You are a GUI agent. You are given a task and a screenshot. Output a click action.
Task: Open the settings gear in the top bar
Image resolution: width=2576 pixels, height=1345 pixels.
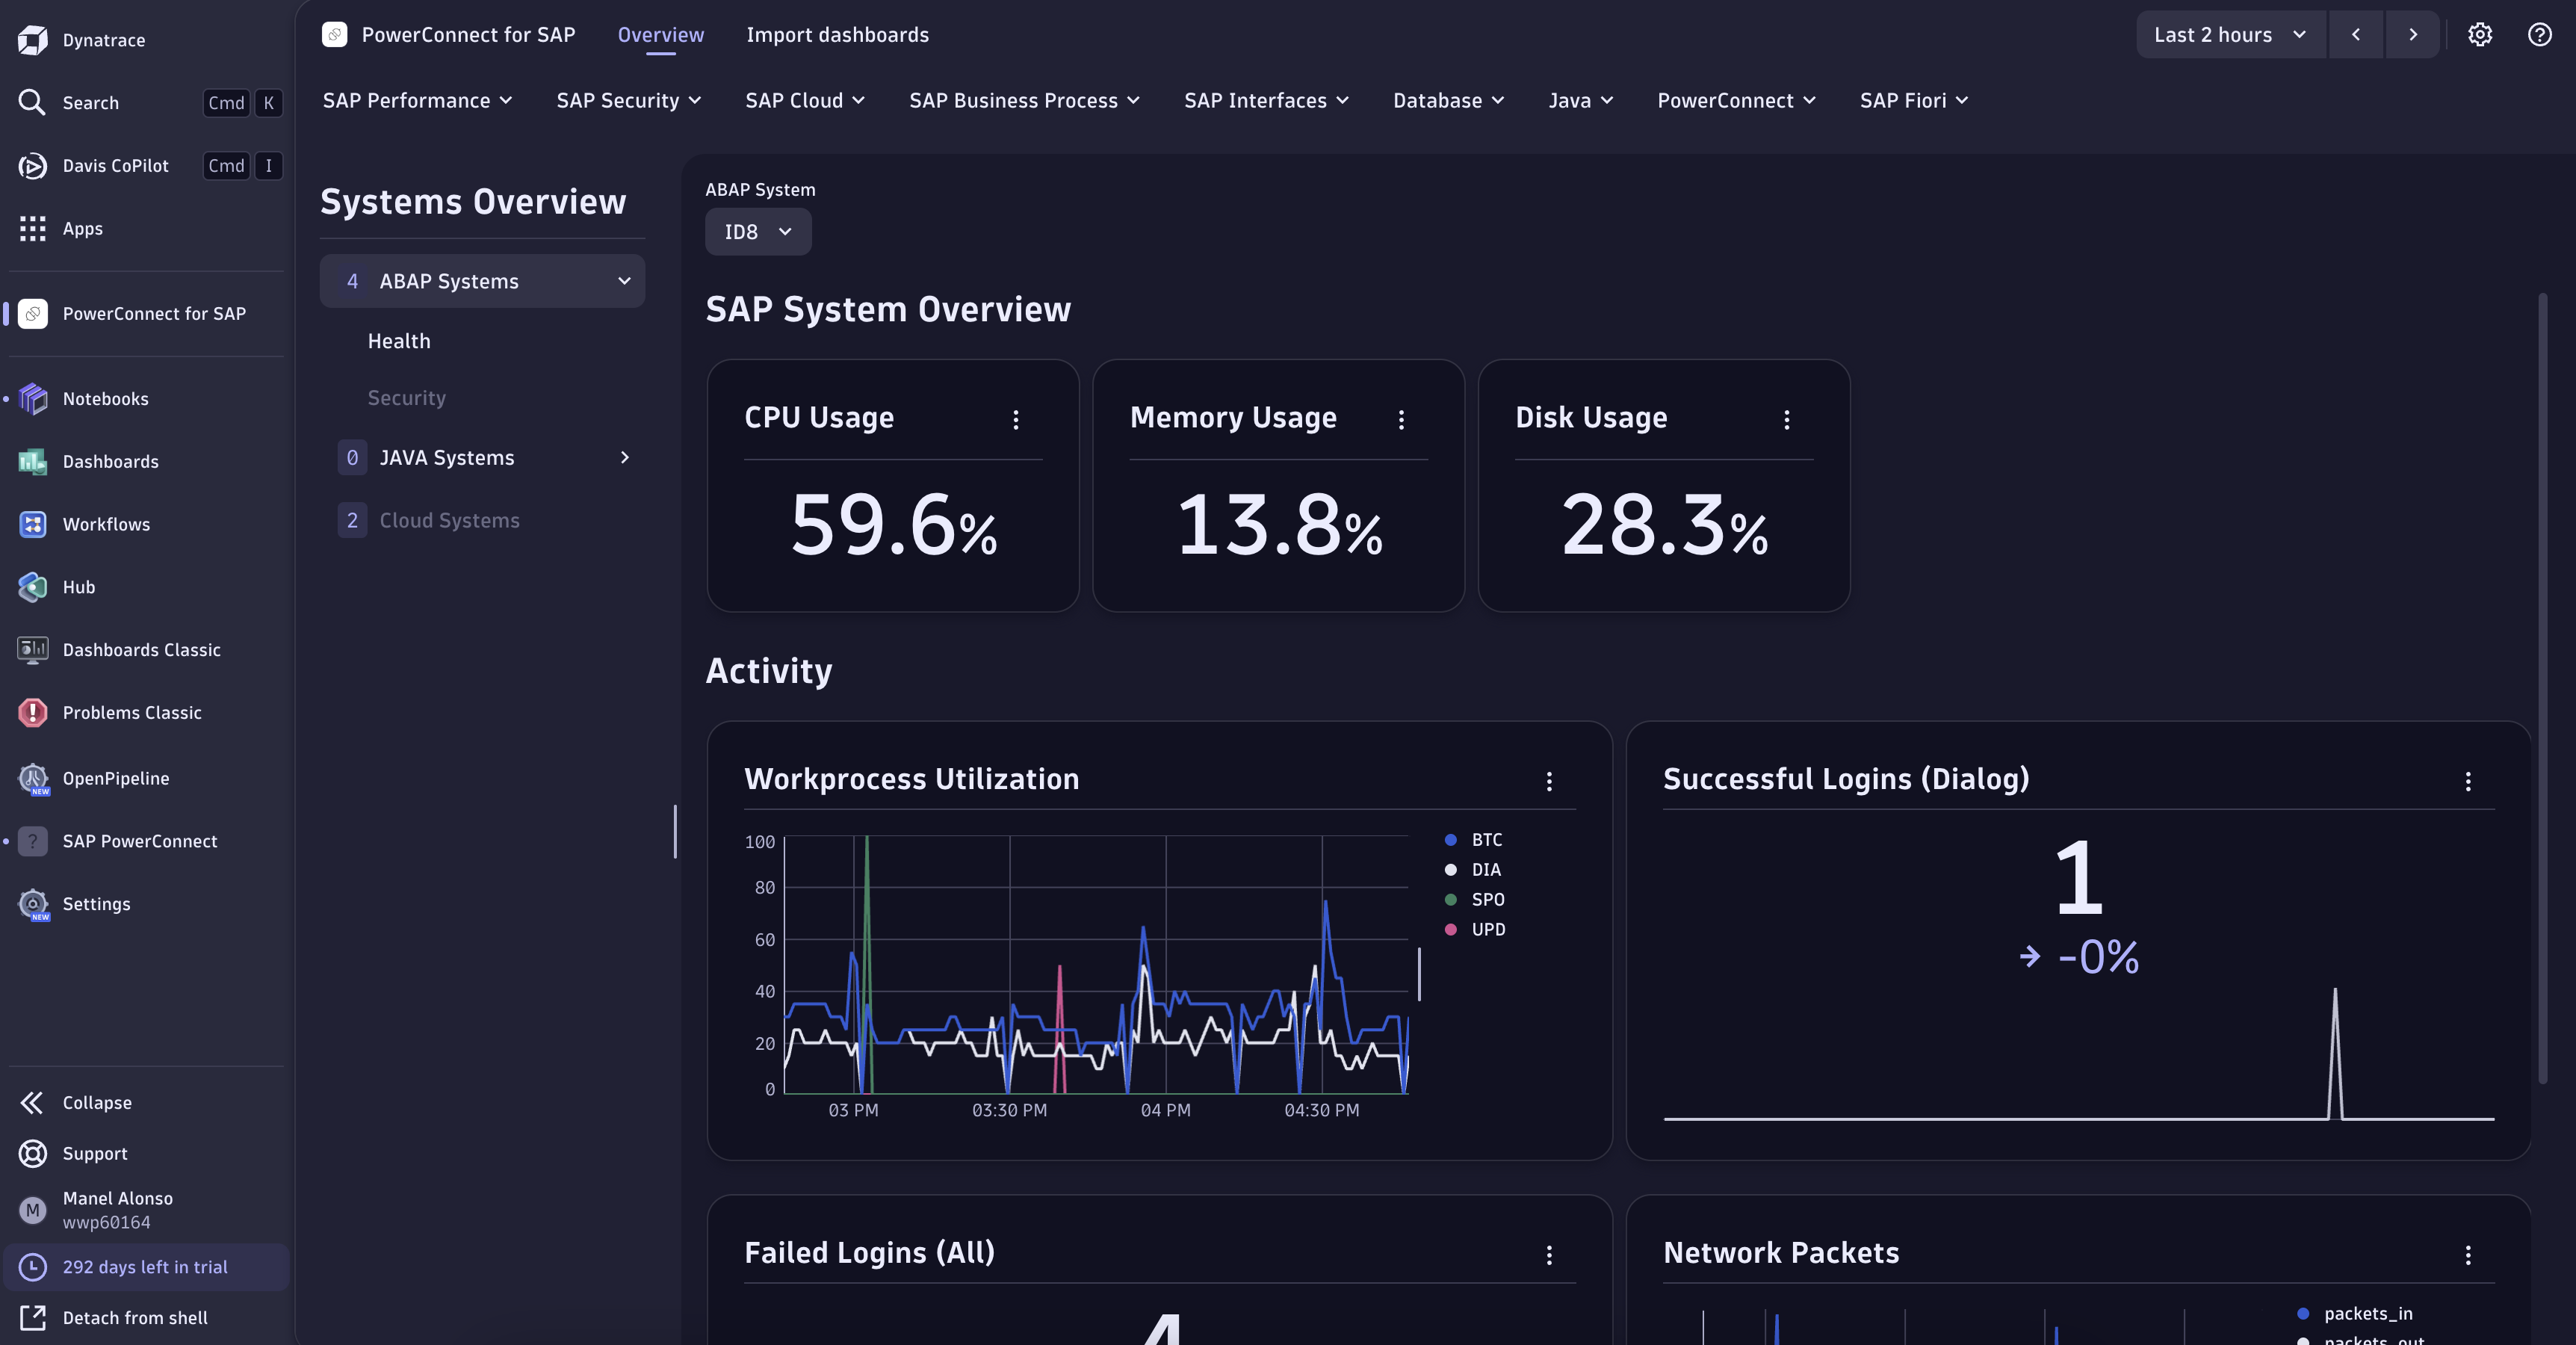pyautogui.click(x=2479, y=34)
